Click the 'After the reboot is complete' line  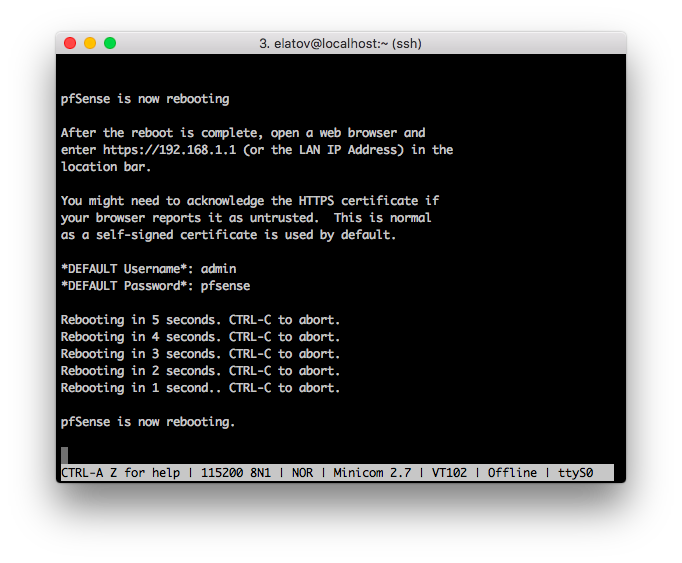tap(243, 133)
